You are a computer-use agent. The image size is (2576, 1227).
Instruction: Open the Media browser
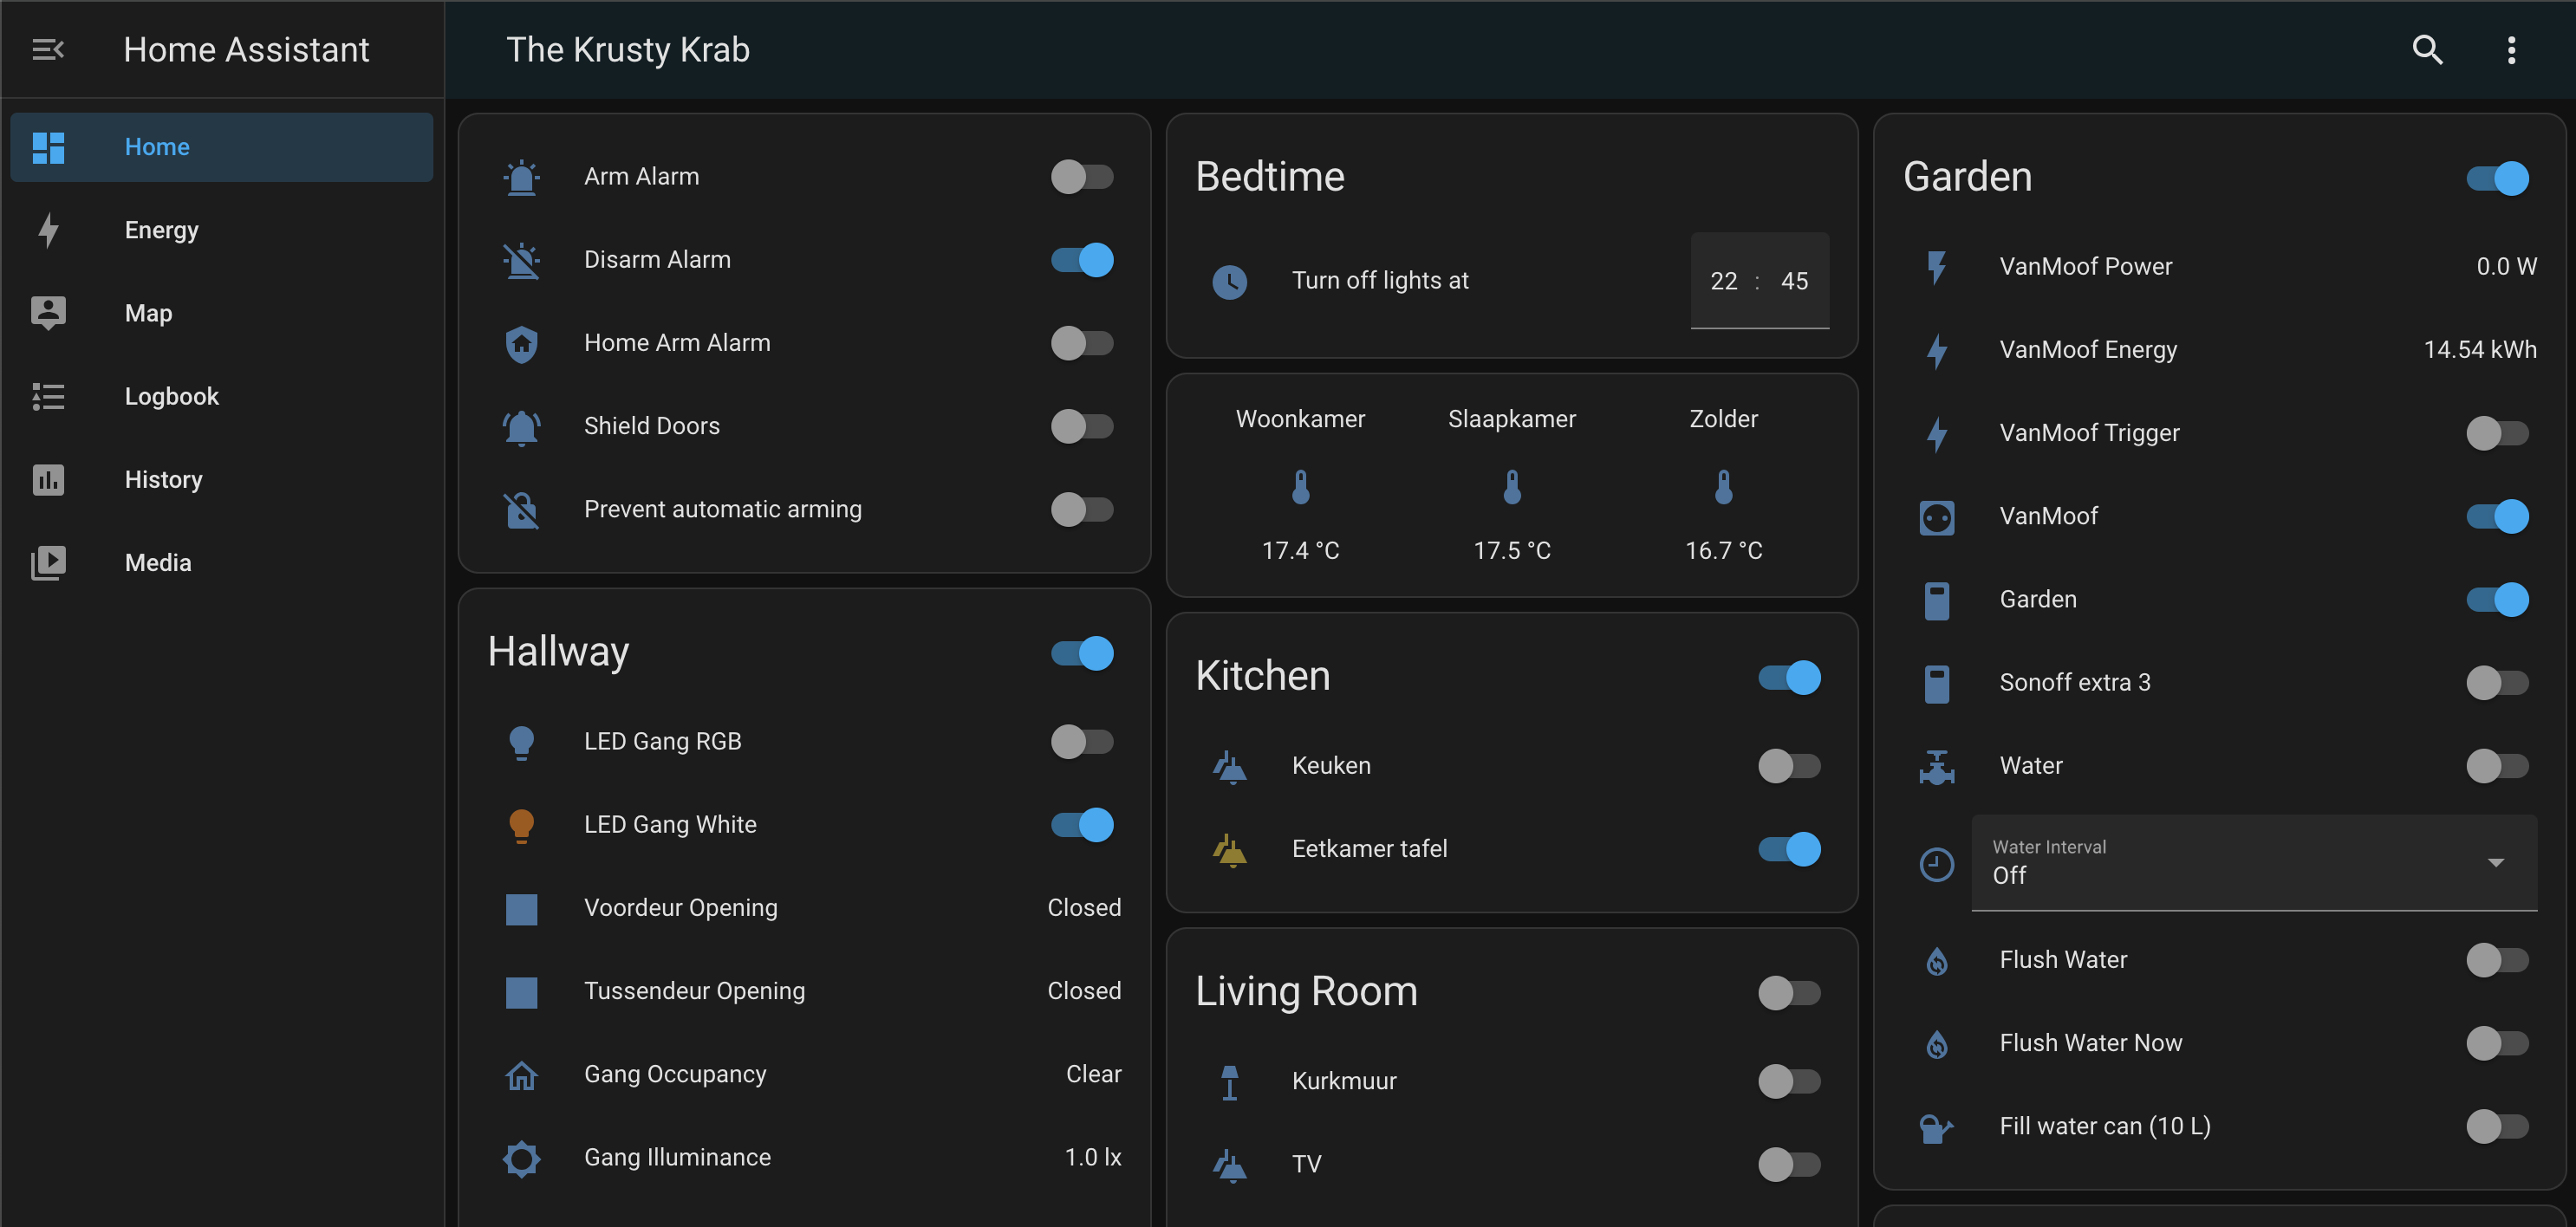[221, 563]
